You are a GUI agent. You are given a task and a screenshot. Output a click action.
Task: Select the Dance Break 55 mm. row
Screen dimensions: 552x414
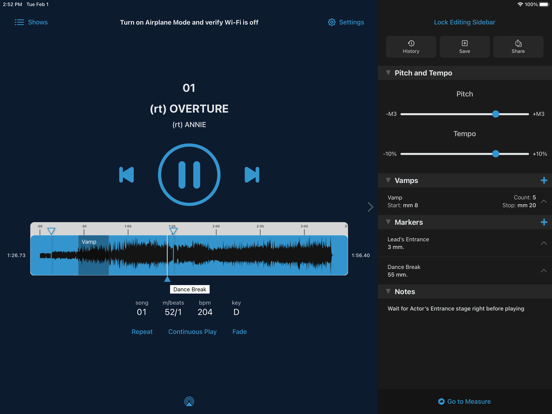[465, 271]
